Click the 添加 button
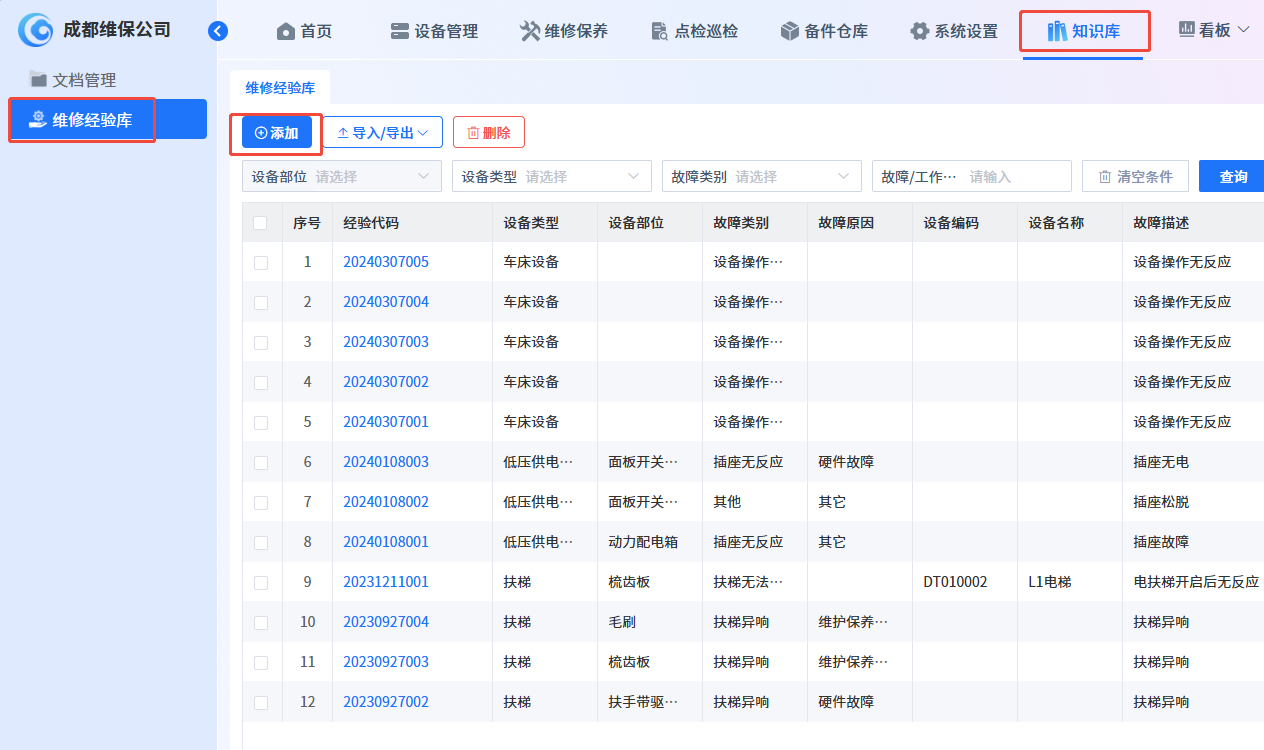Image resolution: width=1264 pixels, height=750 pixels. (277, 133)
